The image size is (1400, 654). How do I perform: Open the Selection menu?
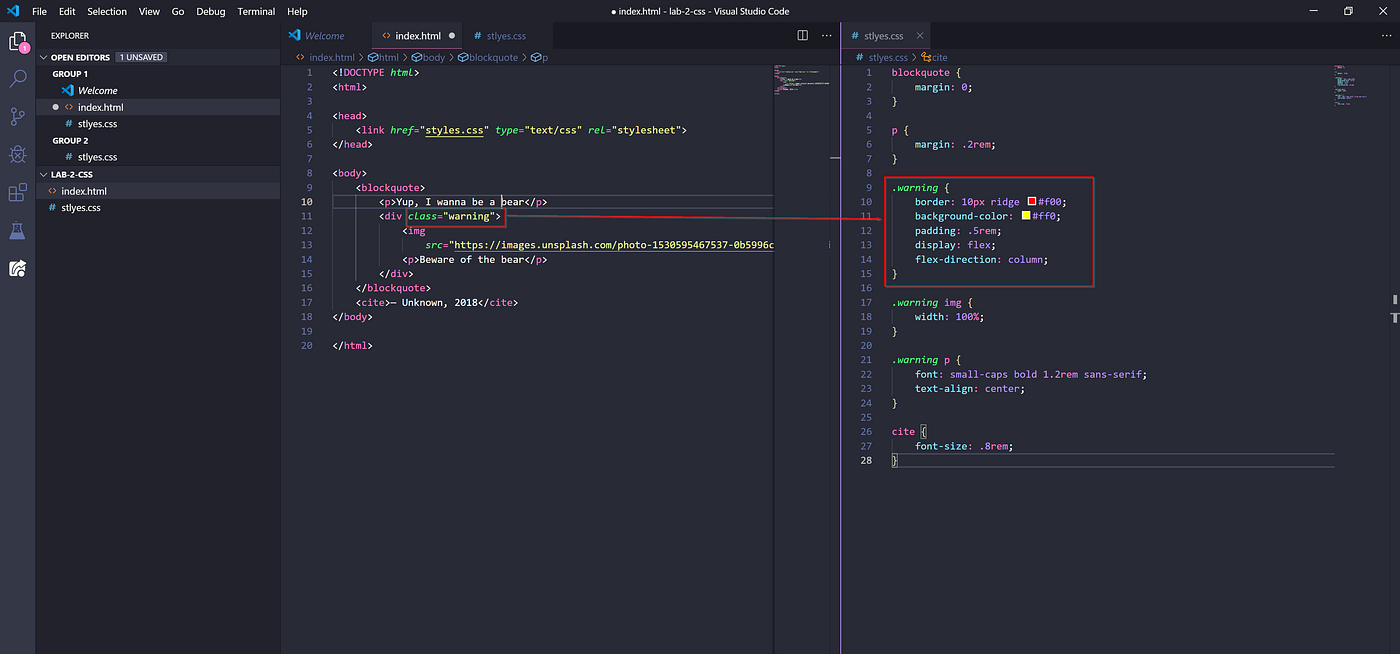(x=107, y=11)
